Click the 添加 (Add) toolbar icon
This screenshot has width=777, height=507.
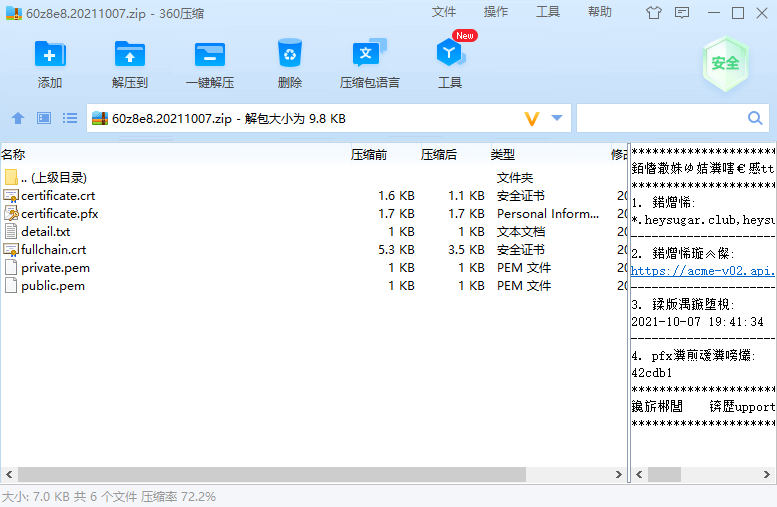coord(49,55)
